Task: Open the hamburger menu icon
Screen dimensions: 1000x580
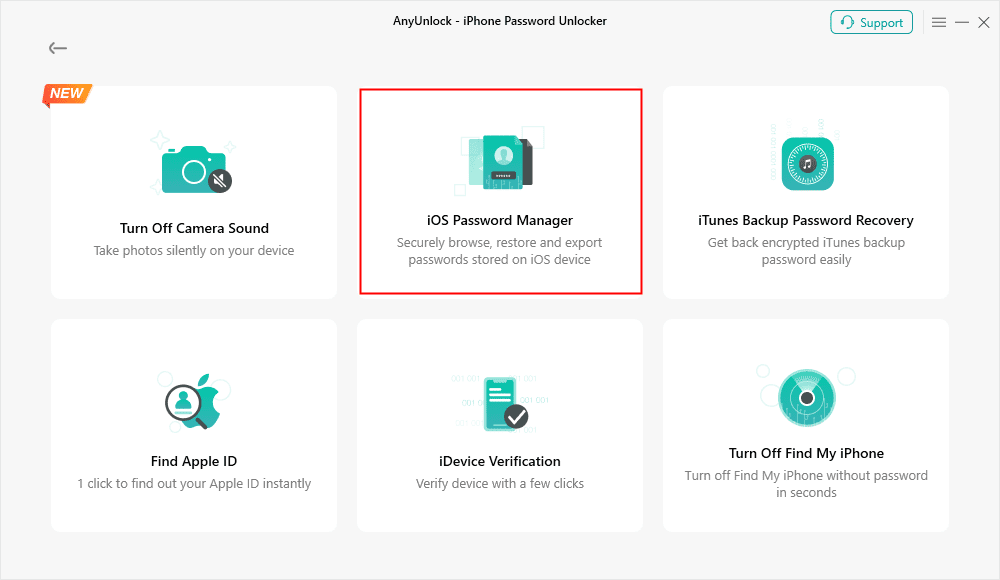Action: tap(939, 22)
